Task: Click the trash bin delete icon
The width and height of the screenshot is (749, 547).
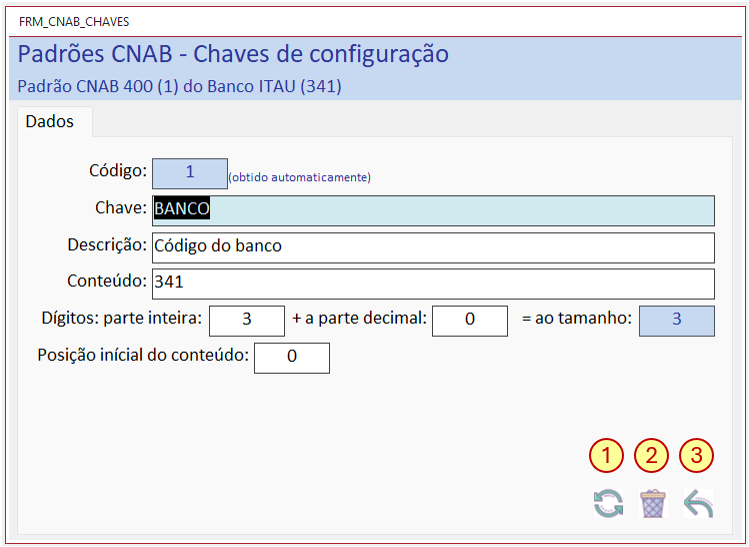Action: [653, 504]
